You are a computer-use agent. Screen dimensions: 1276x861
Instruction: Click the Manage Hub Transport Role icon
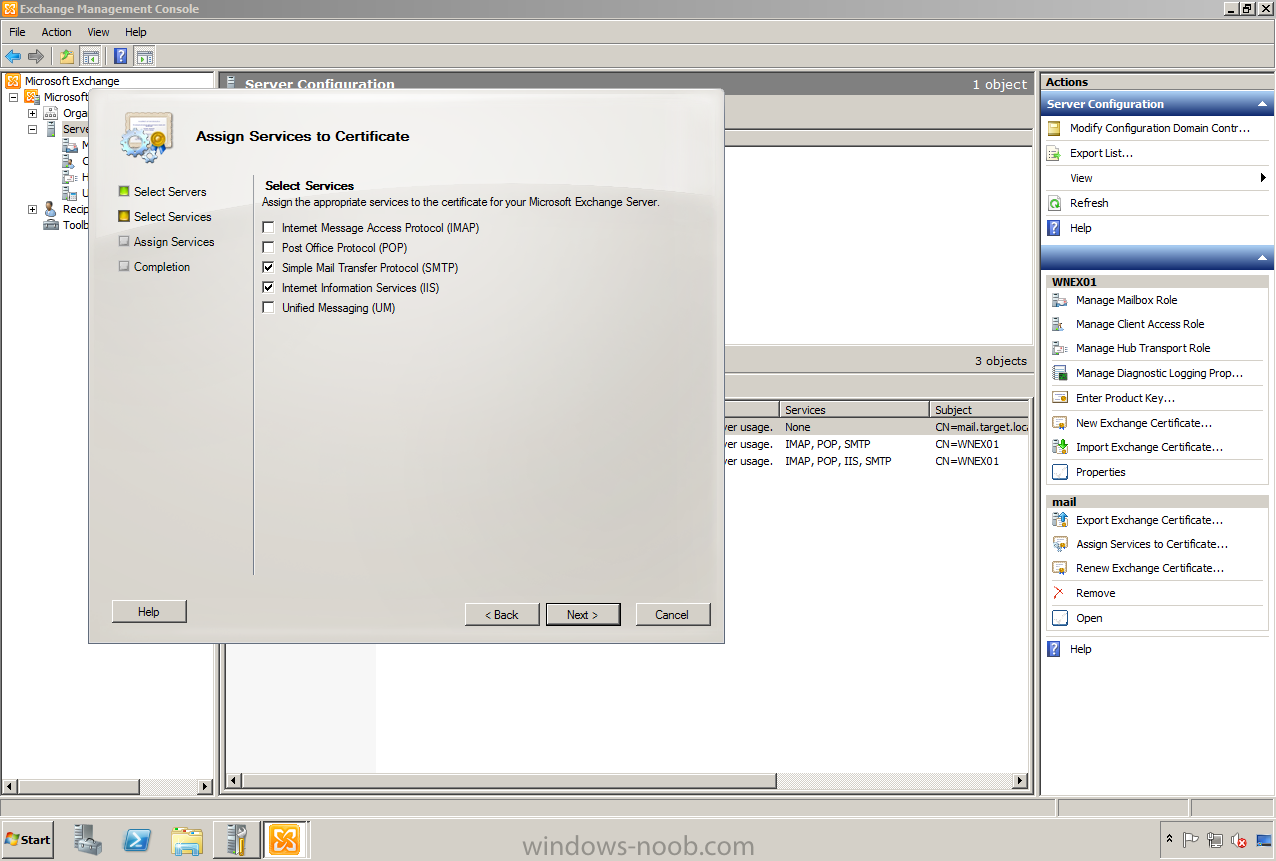[x=1060, y=348]
